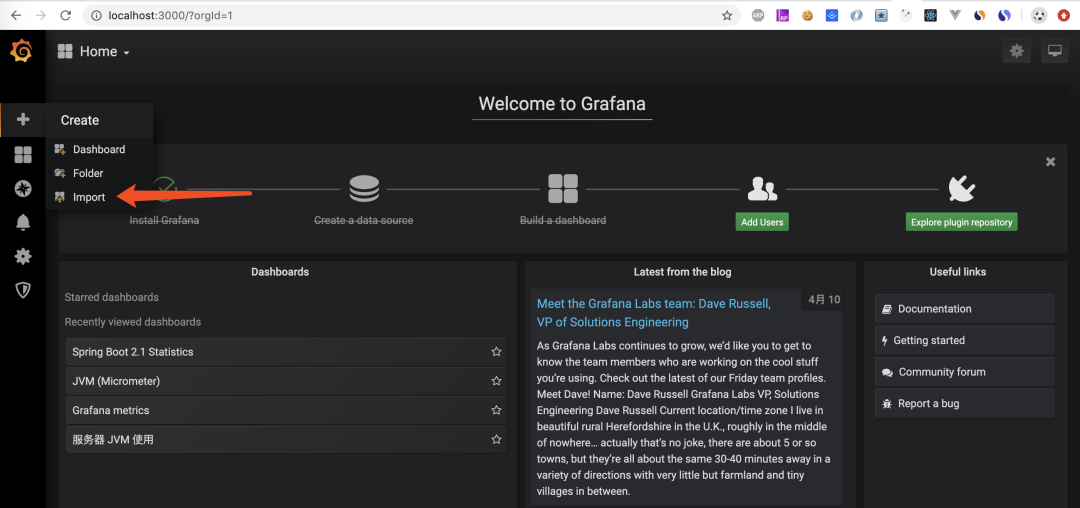Click the database icon for data source
Screen dimensions: 1080x508
tap(364, 189)
